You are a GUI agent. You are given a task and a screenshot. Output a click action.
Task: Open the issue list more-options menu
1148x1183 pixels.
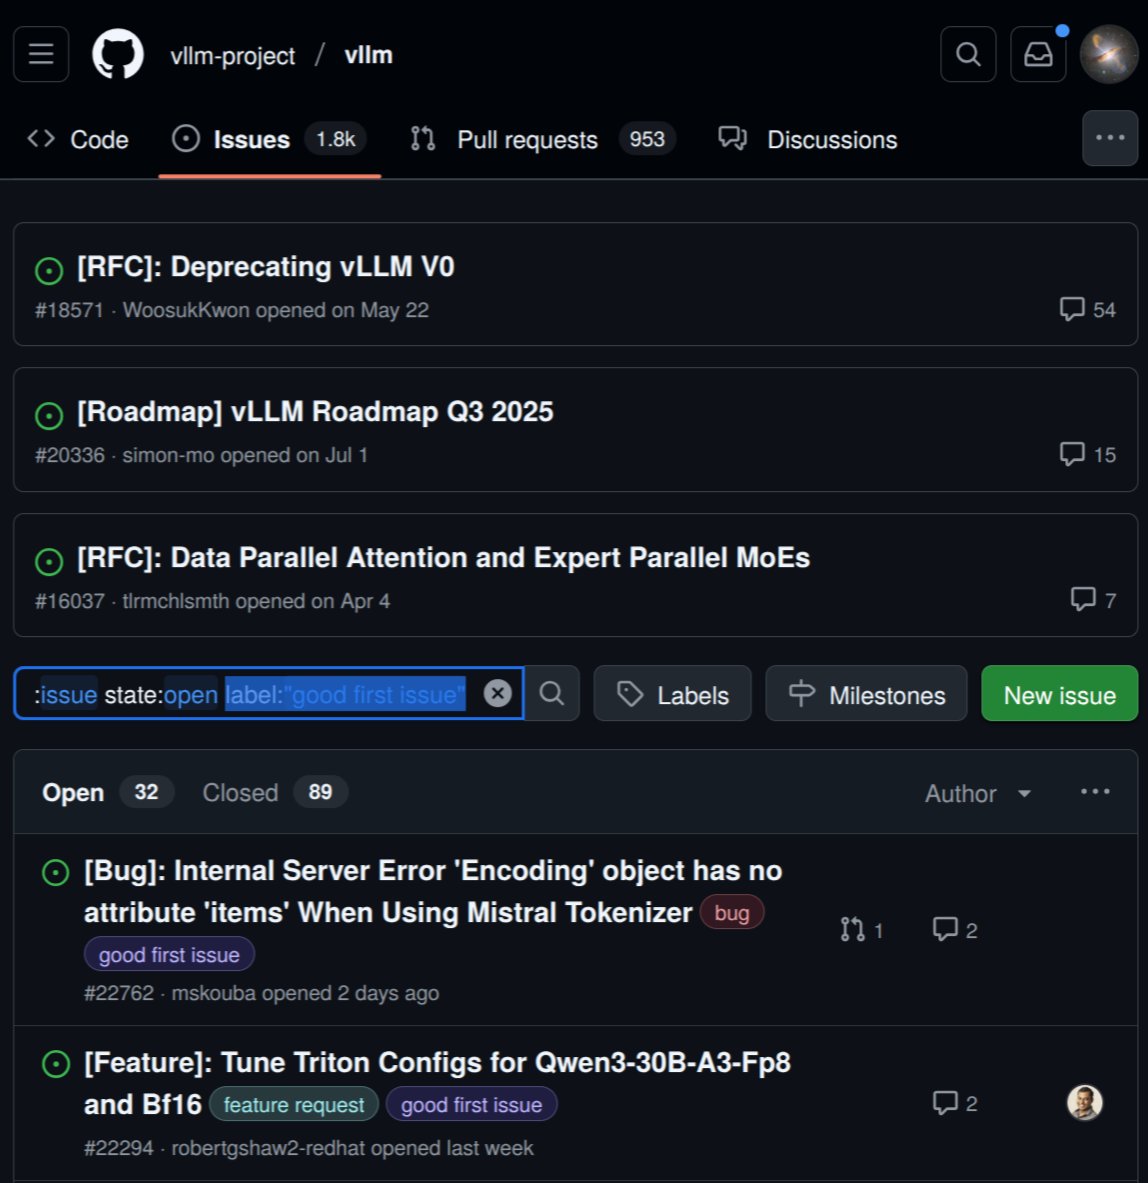tap(1094, 791)
